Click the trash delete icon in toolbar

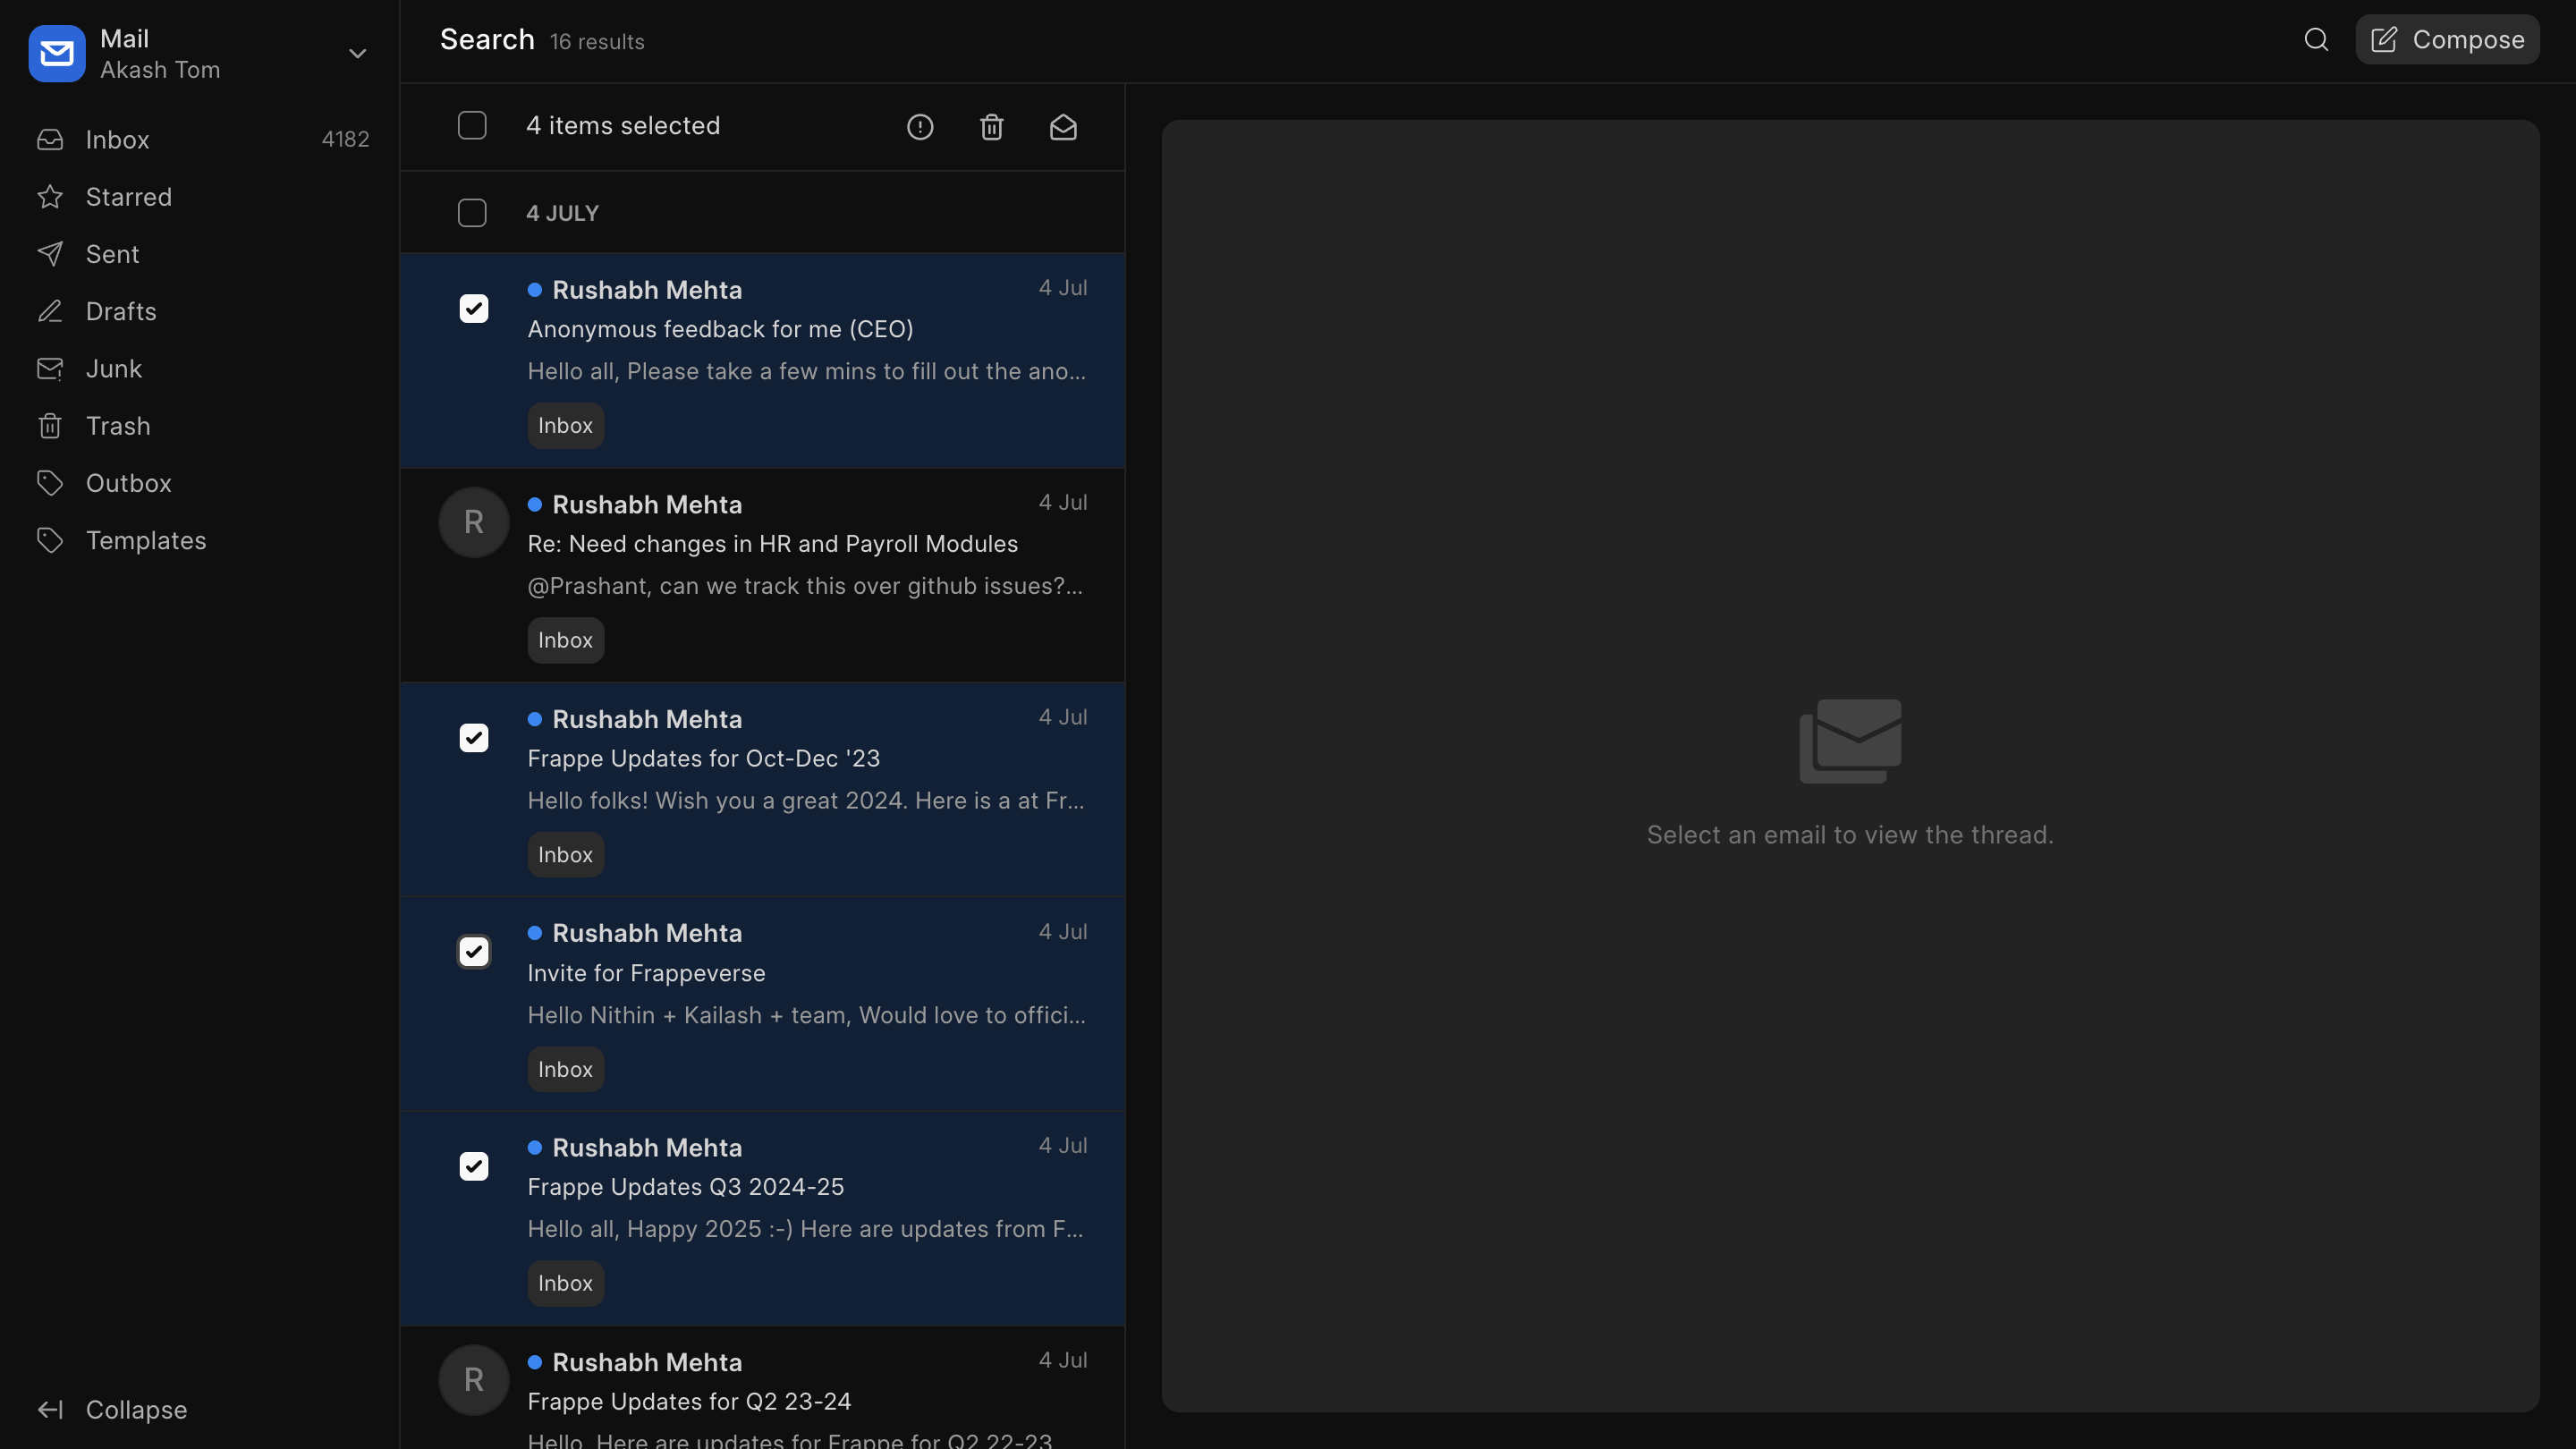[x=991, y=127]
